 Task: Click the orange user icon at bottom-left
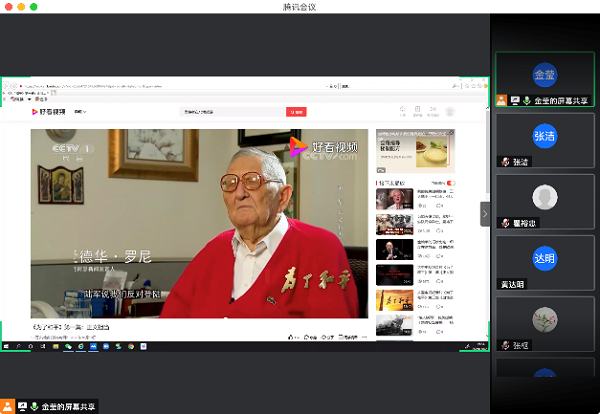pos(7,407)
